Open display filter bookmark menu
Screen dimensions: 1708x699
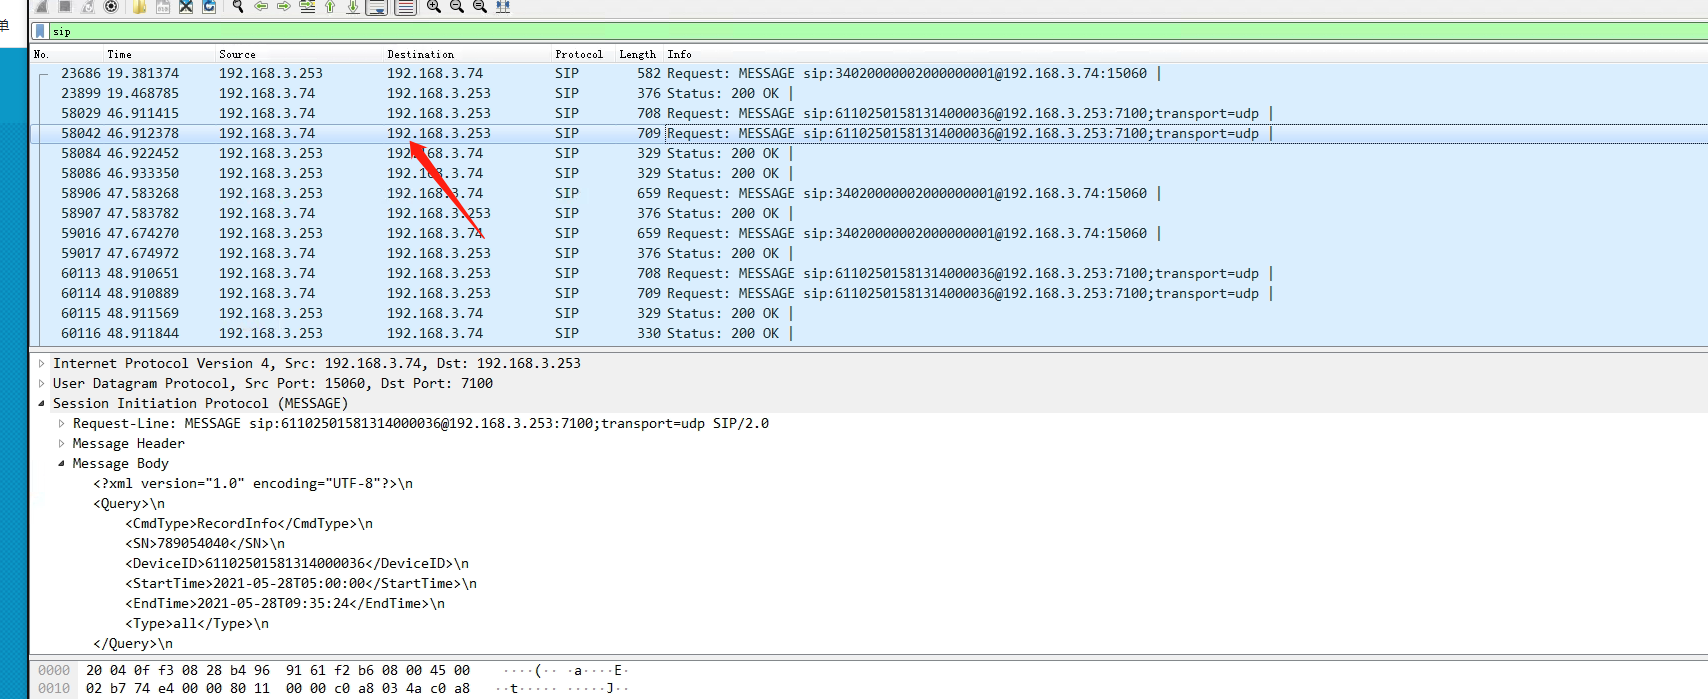(x=40, y=31)
